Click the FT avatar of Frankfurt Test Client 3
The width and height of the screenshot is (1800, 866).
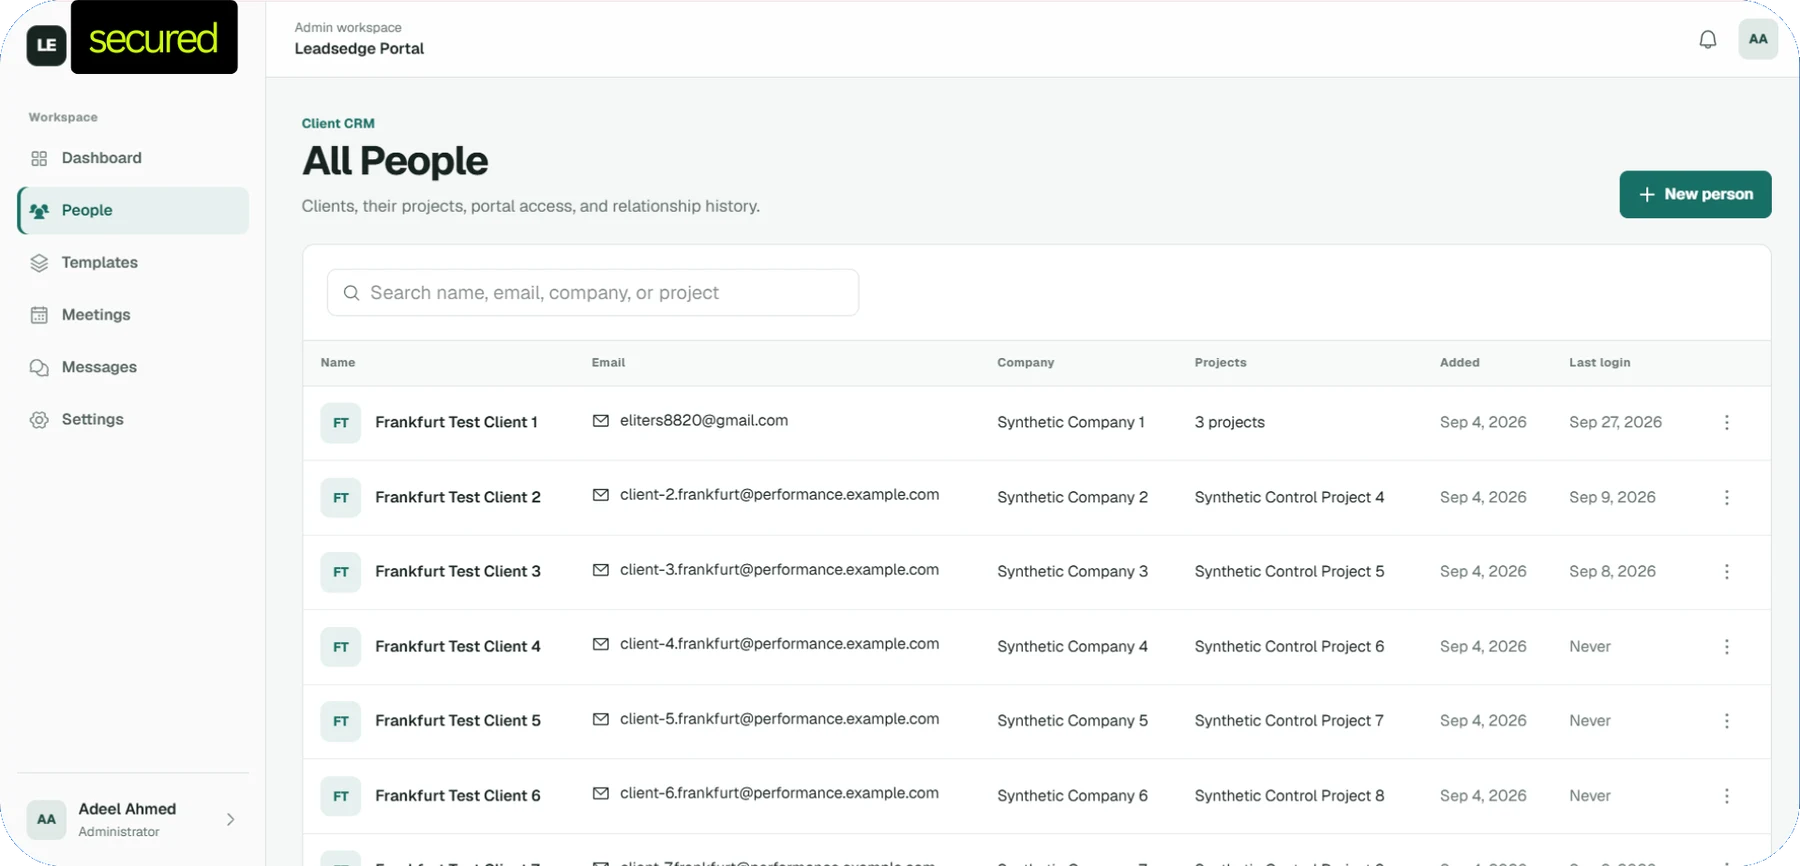click(341, 572)
